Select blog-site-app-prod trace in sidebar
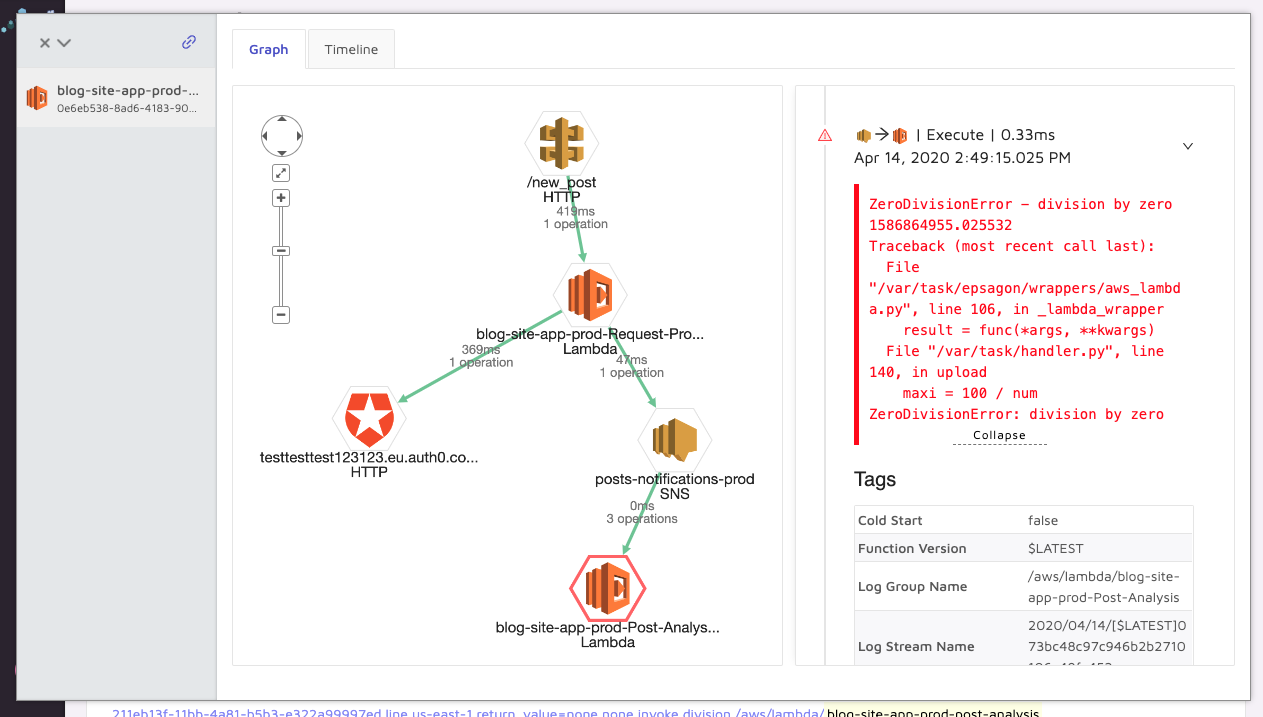The width and height of the screenshot is (1263, 717). click(x=116, y=98)
